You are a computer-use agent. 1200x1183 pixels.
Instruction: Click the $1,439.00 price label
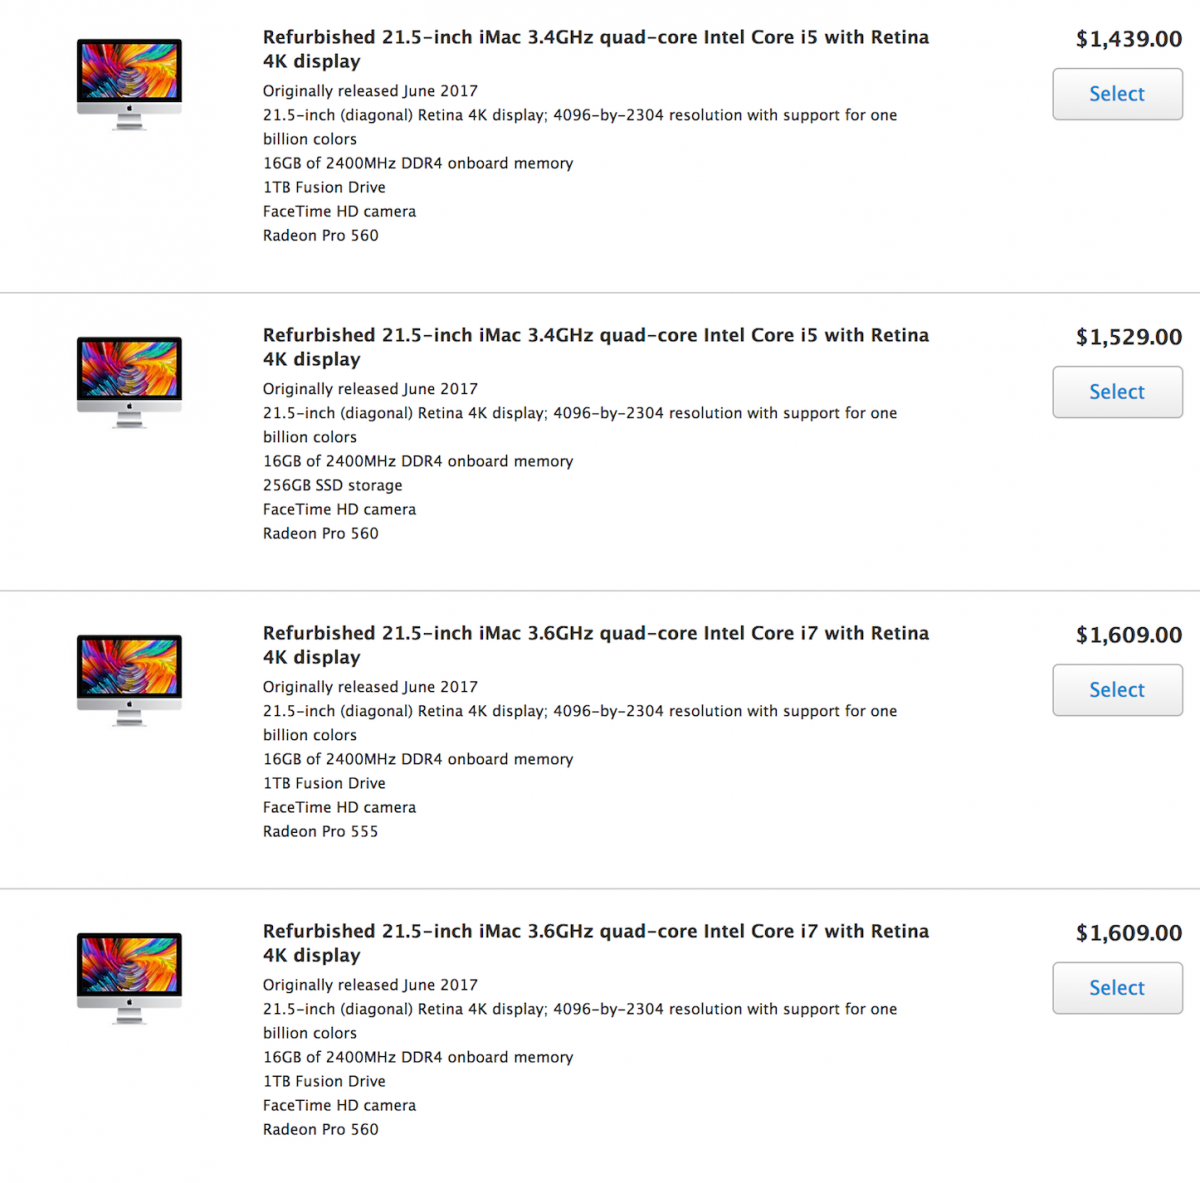tap(1127, 39)
